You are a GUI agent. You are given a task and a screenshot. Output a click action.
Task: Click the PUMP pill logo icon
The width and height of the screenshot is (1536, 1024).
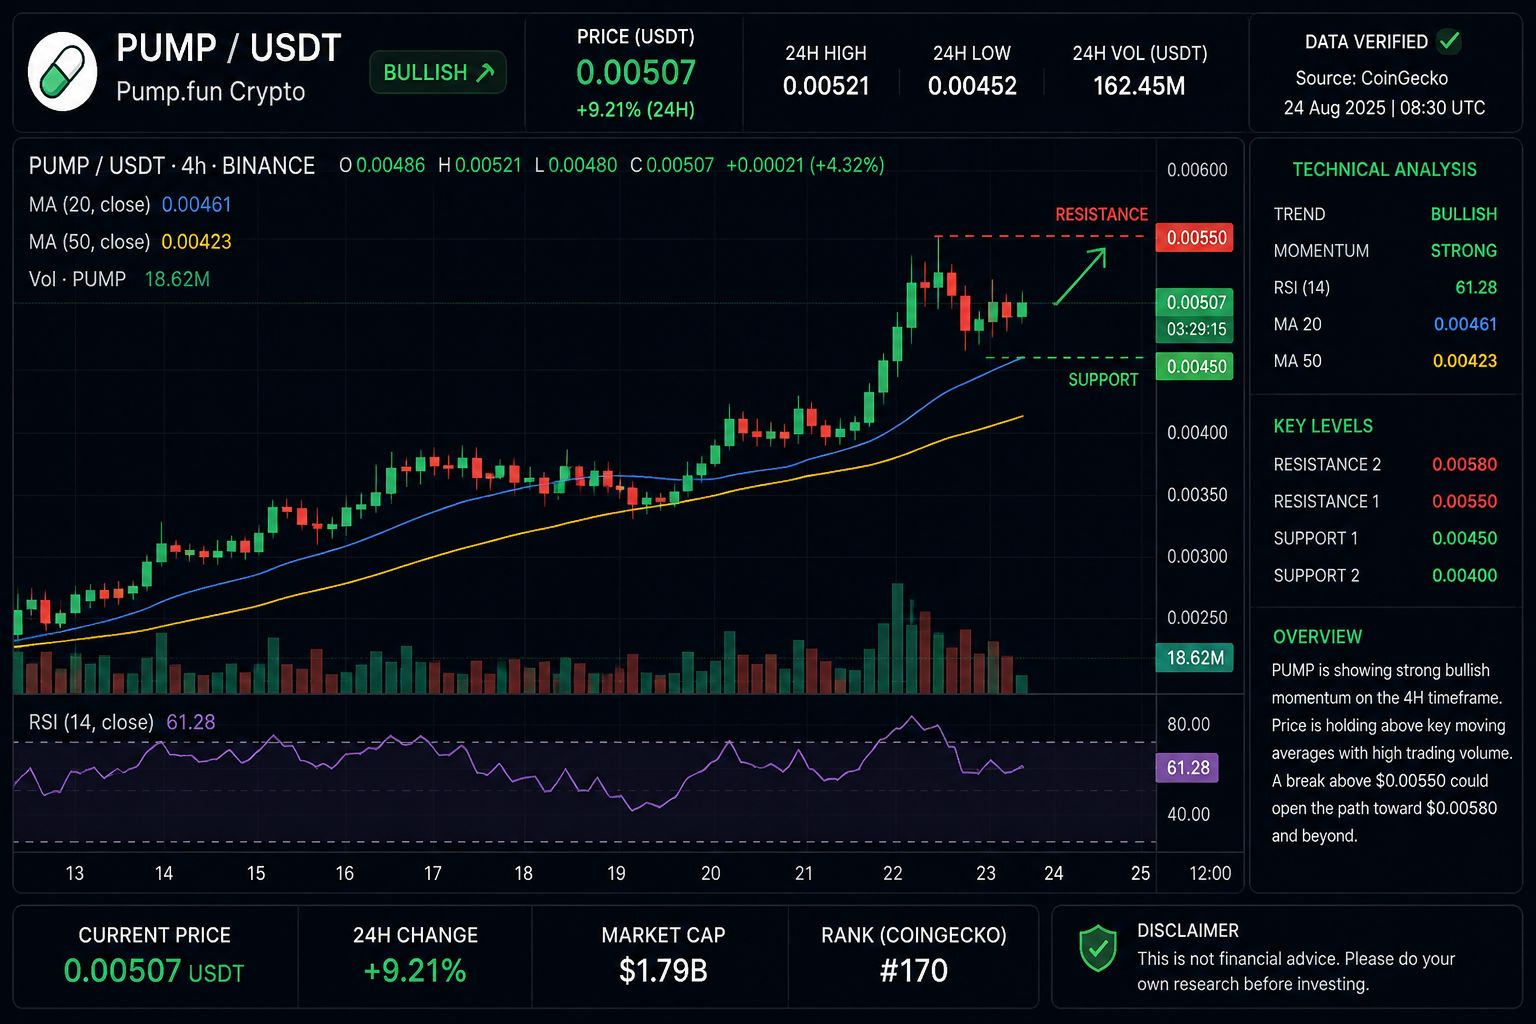(62, 72)
